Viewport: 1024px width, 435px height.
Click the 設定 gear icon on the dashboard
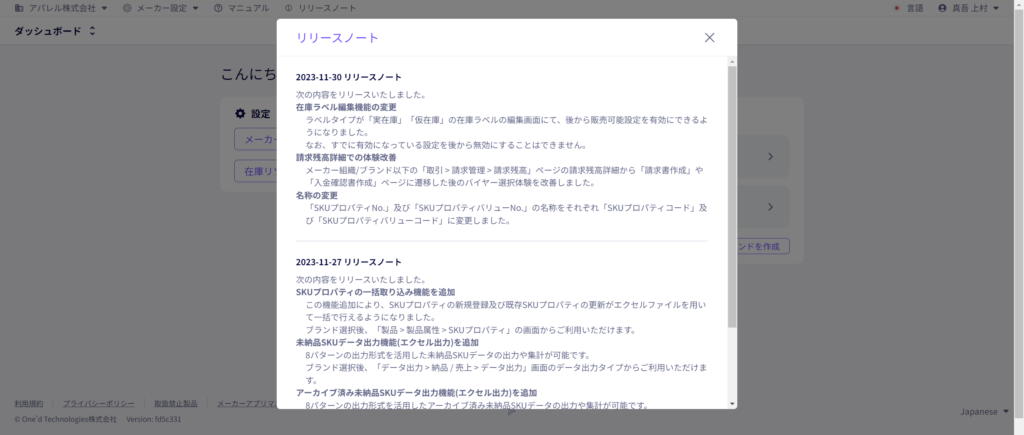[x=240, y=114]
